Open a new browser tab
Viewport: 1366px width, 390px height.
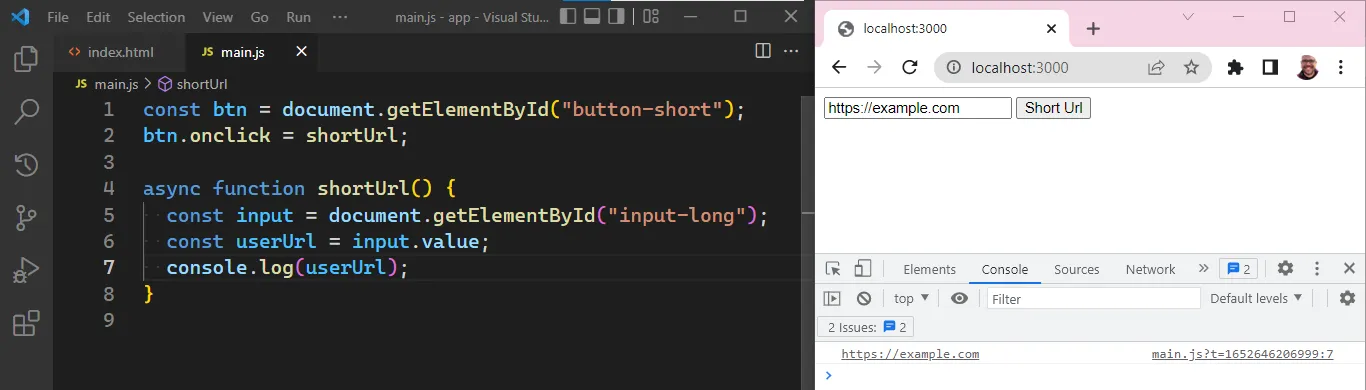[1093, 29]
